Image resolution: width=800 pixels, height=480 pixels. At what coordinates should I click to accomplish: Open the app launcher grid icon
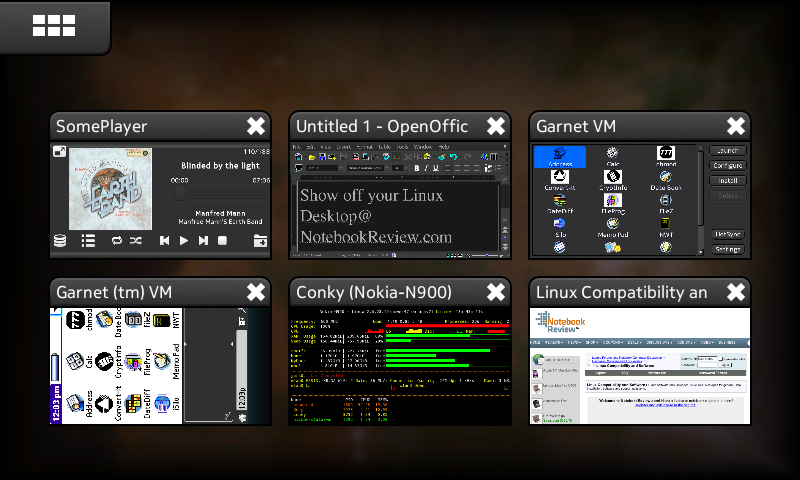point(54,26)
